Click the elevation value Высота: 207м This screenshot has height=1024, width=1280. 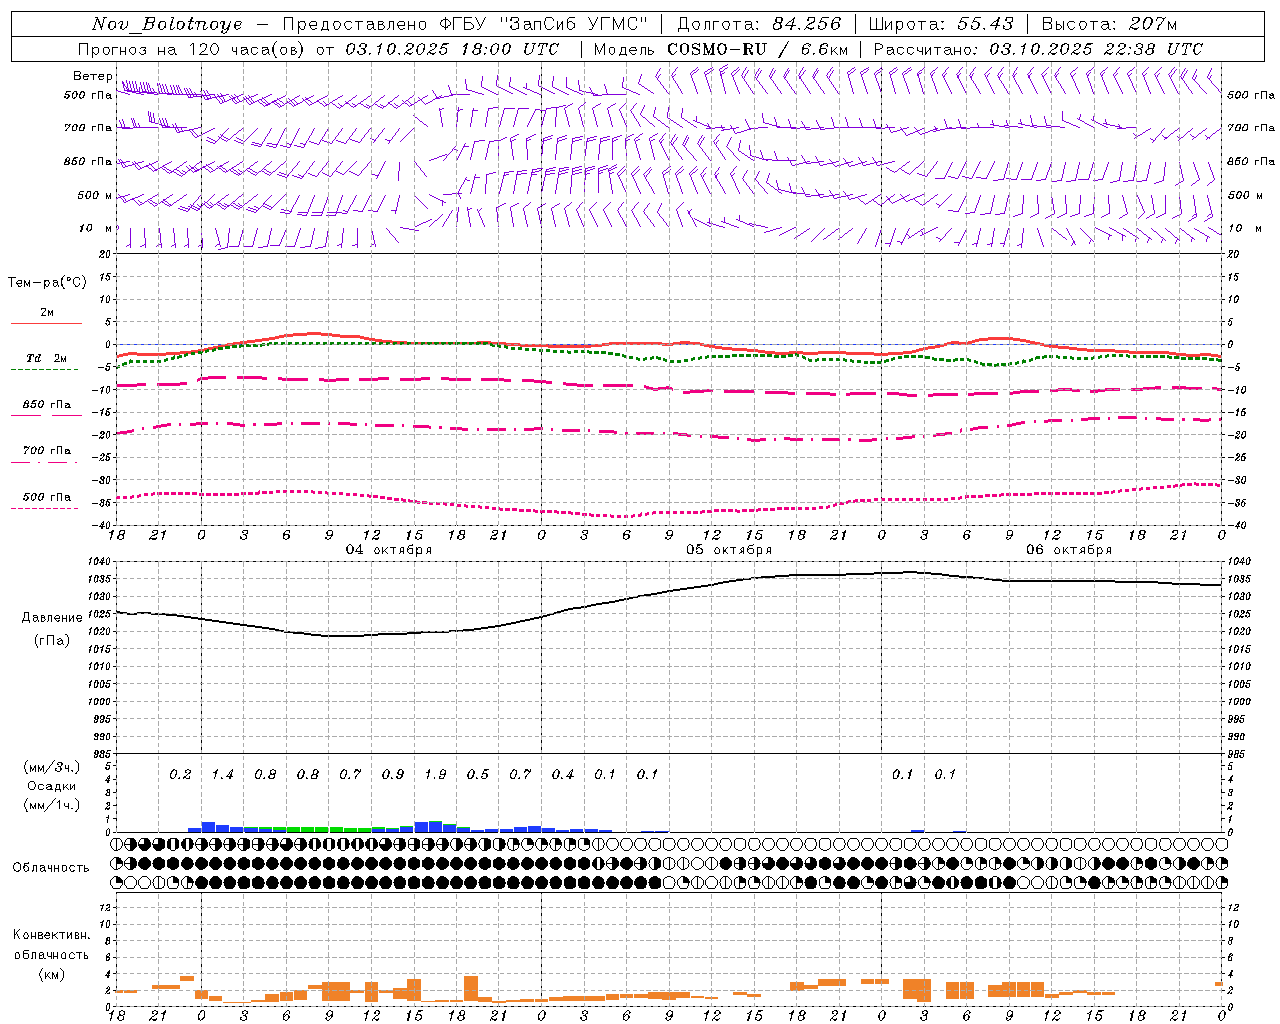[1109, 24]
